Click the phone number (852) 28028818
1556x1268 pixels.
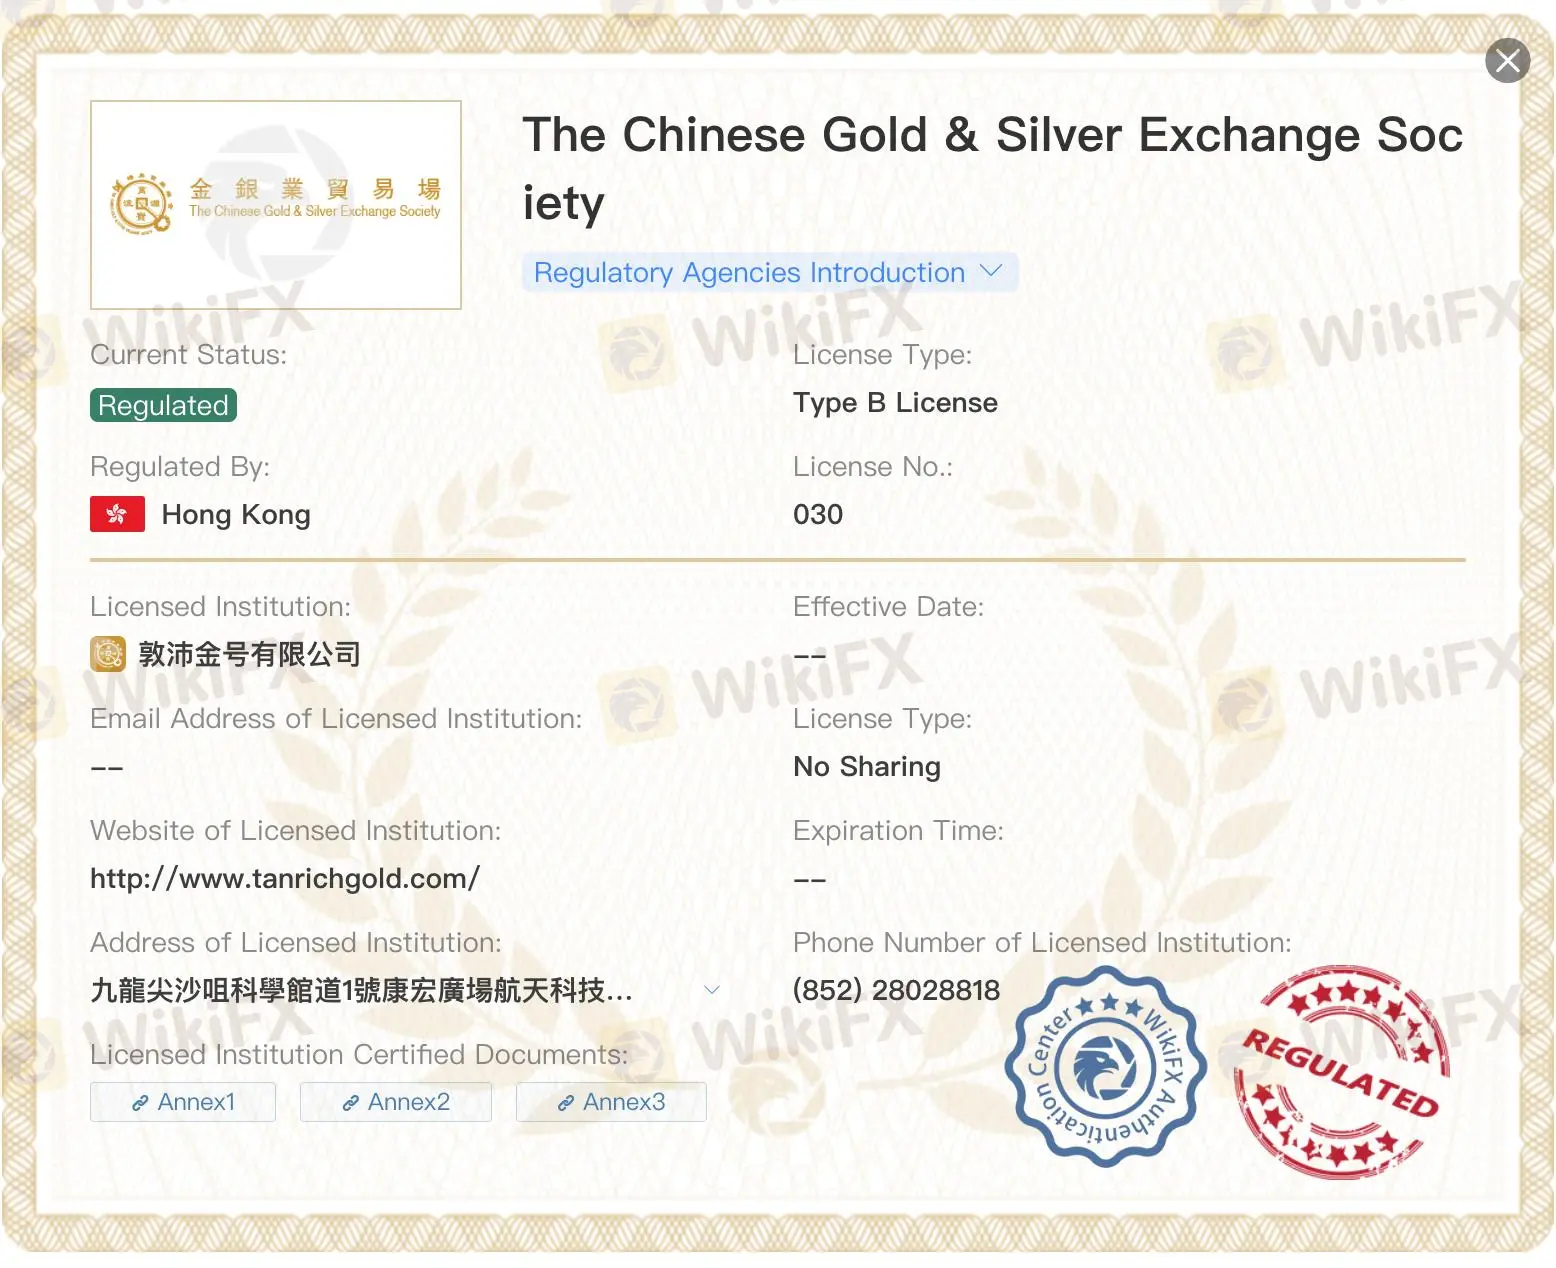coord(895,989)
